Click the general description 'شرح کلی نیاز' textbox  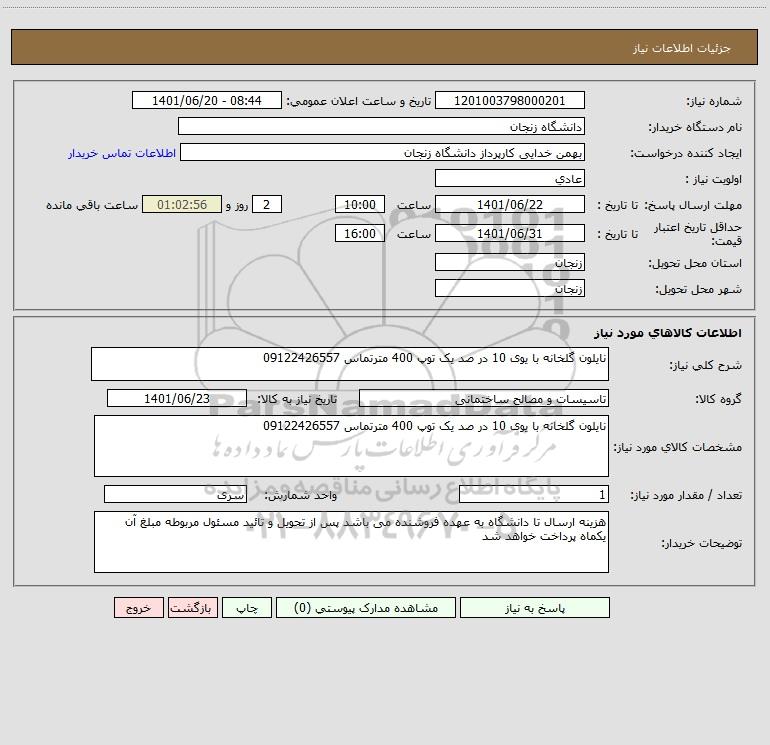350,364
